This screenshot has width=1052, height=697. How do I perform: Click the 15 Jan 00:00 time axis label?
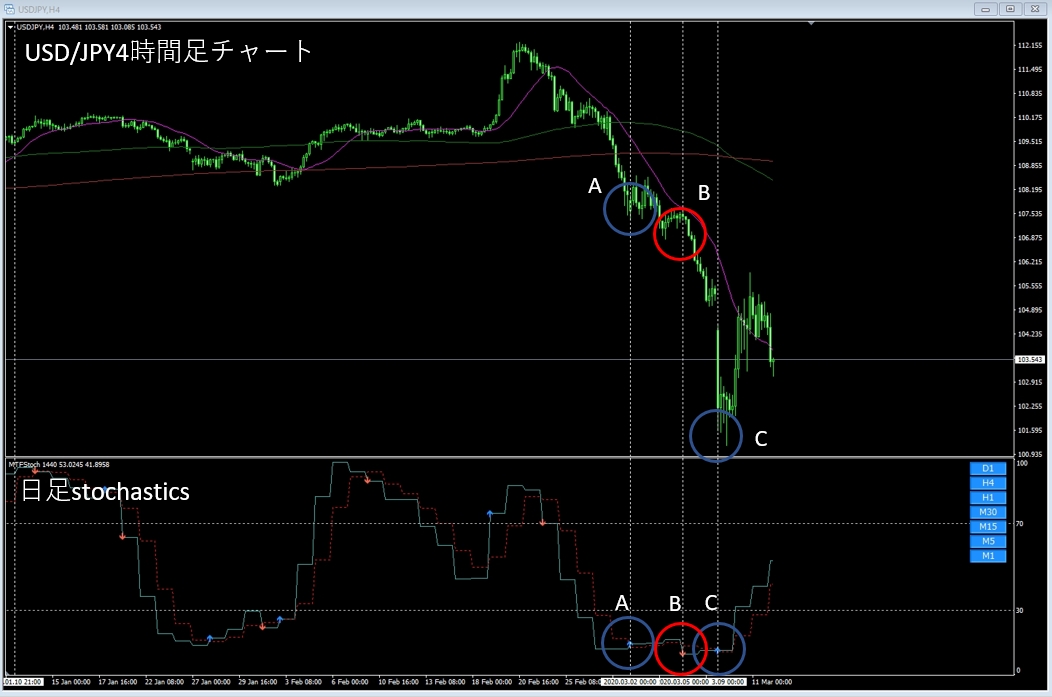(71, 682)
